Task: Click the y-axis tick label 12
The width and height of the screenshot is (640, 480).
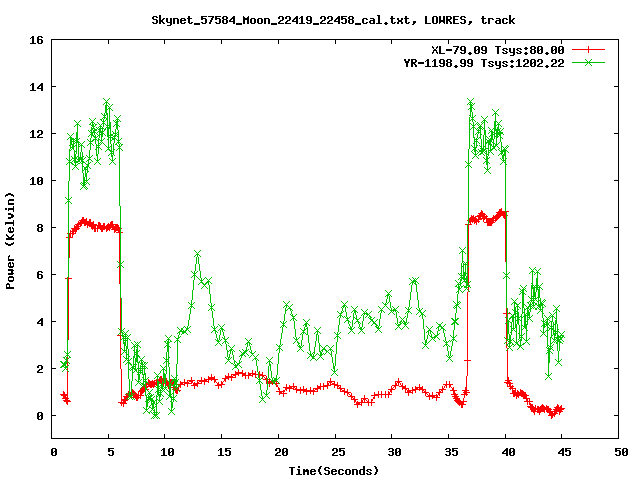Action: tap(36, 134)
